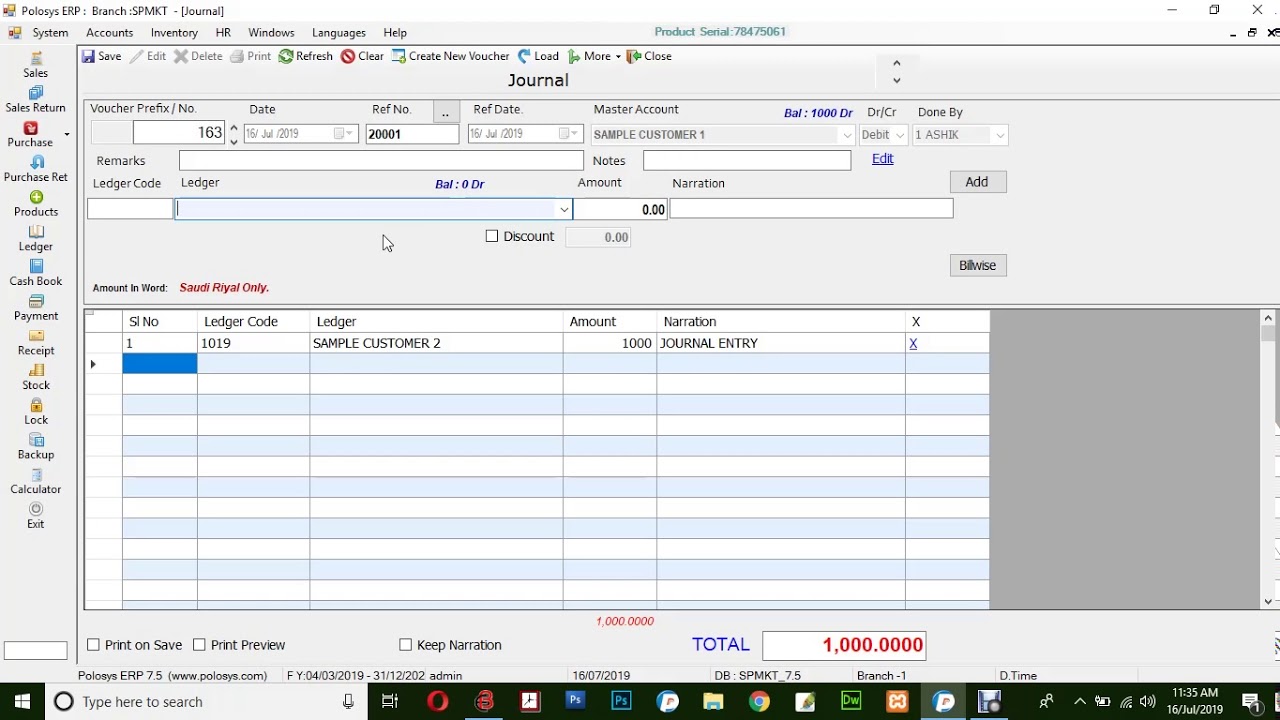Click the grid scrollbar down arrow
The height and width of the screenshot is (720, 1280).
tap(1268, 601)
